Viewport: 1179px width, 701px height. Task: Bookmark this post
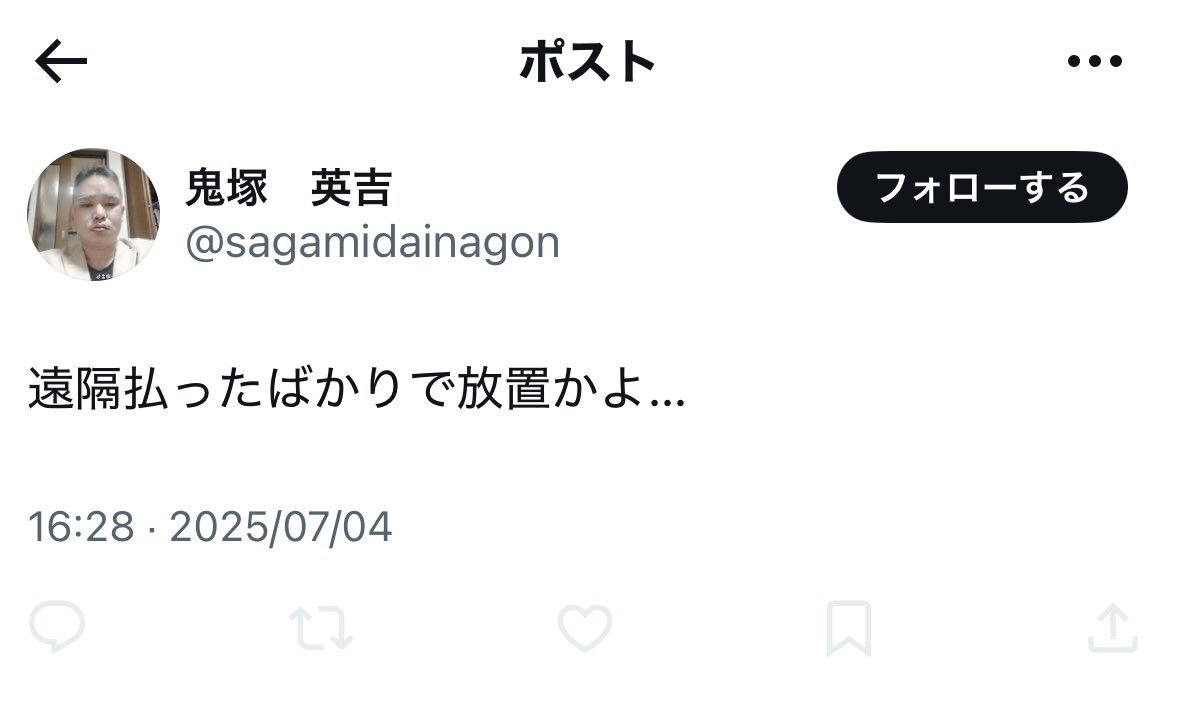click(x=849, y=628)
